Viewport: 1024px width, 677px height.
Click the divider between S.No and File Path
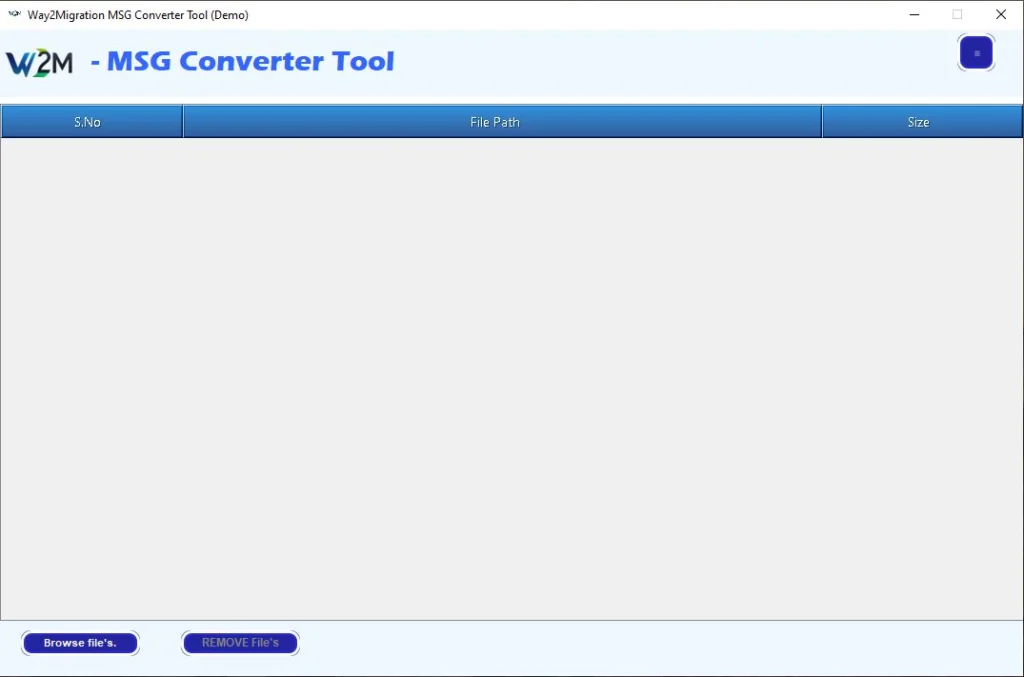coord(183,122)
